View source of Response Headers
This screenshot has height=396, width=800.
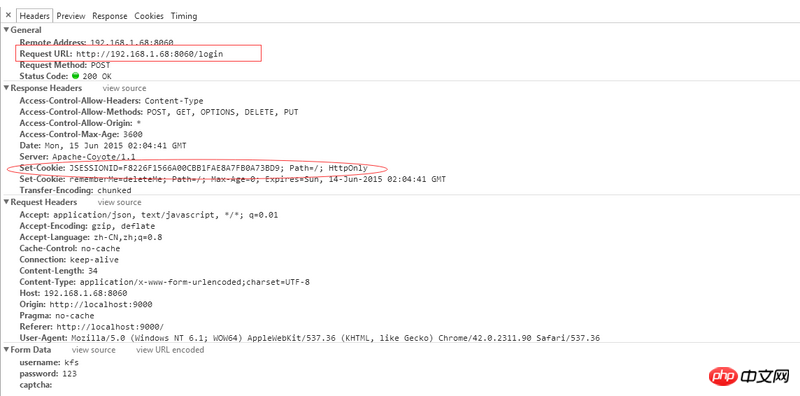click(124, 88)
